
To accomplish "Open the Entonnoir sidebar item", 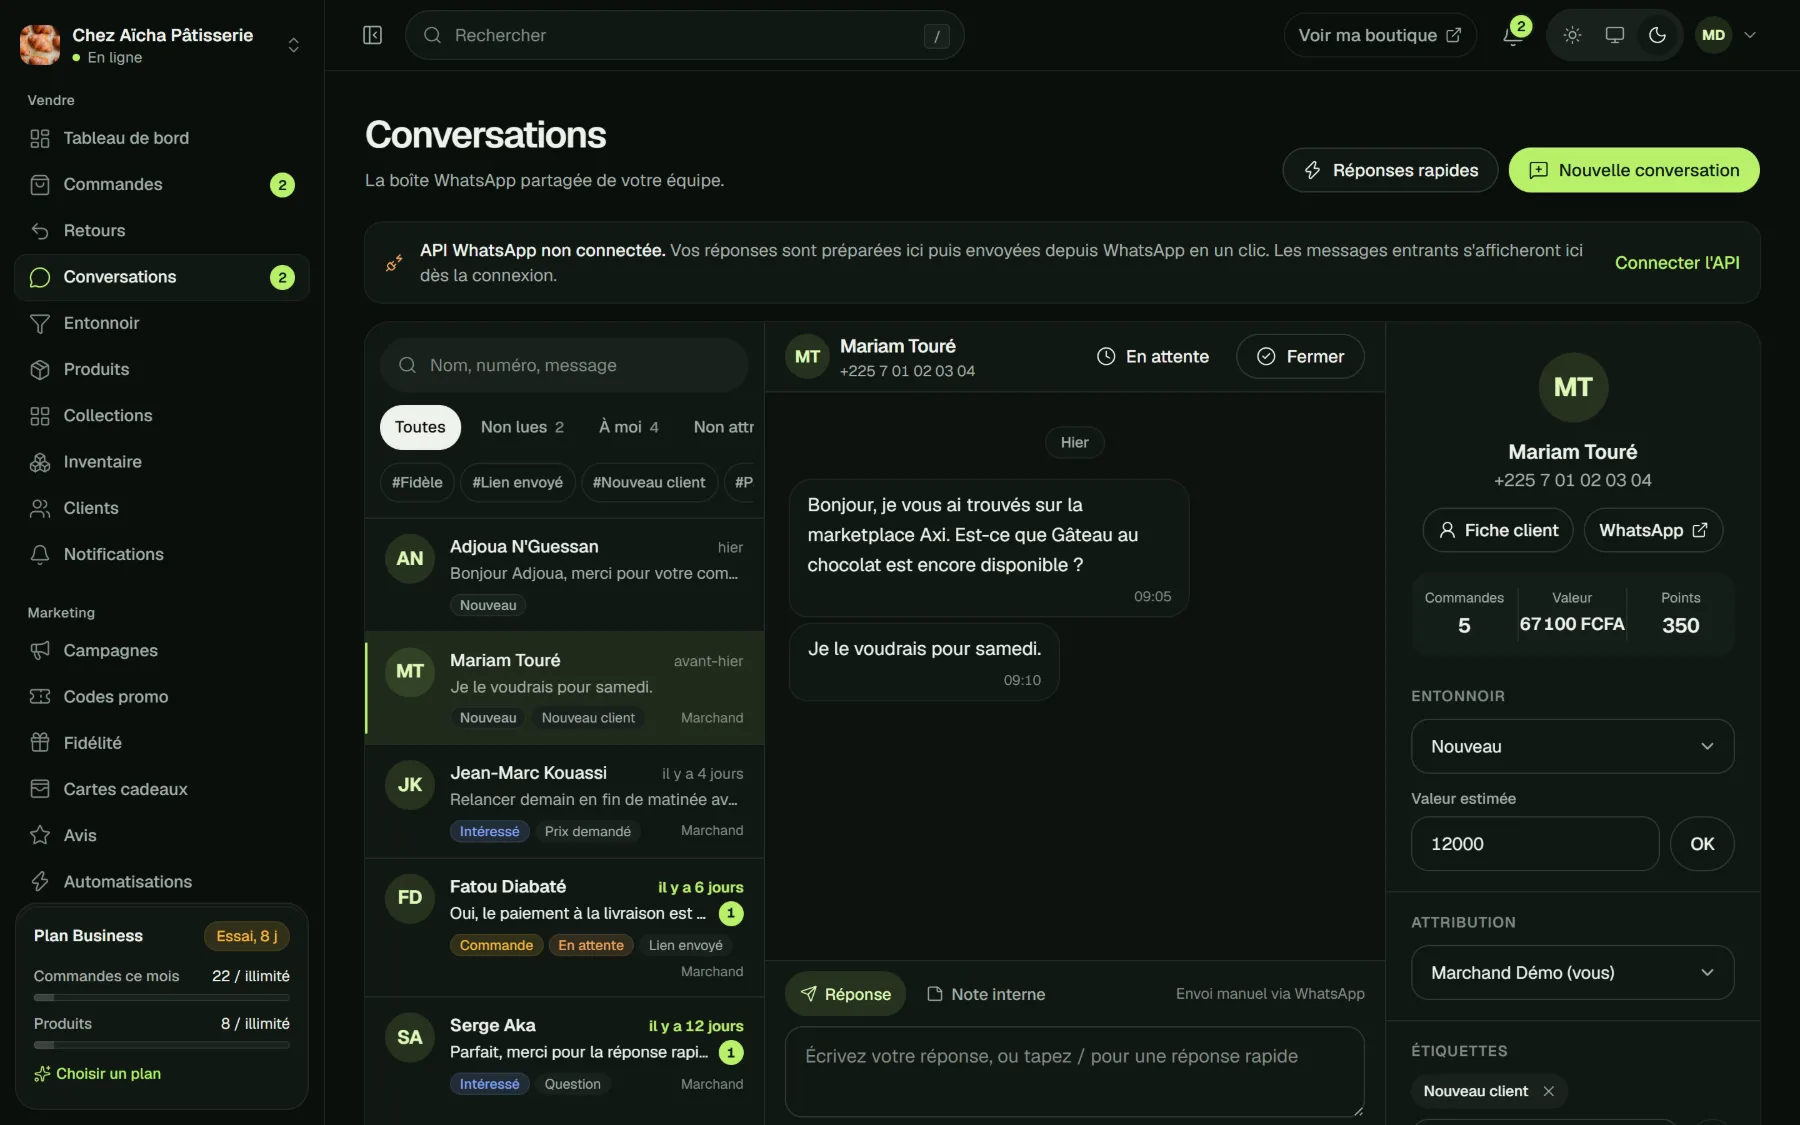I will tap(162, 323).
